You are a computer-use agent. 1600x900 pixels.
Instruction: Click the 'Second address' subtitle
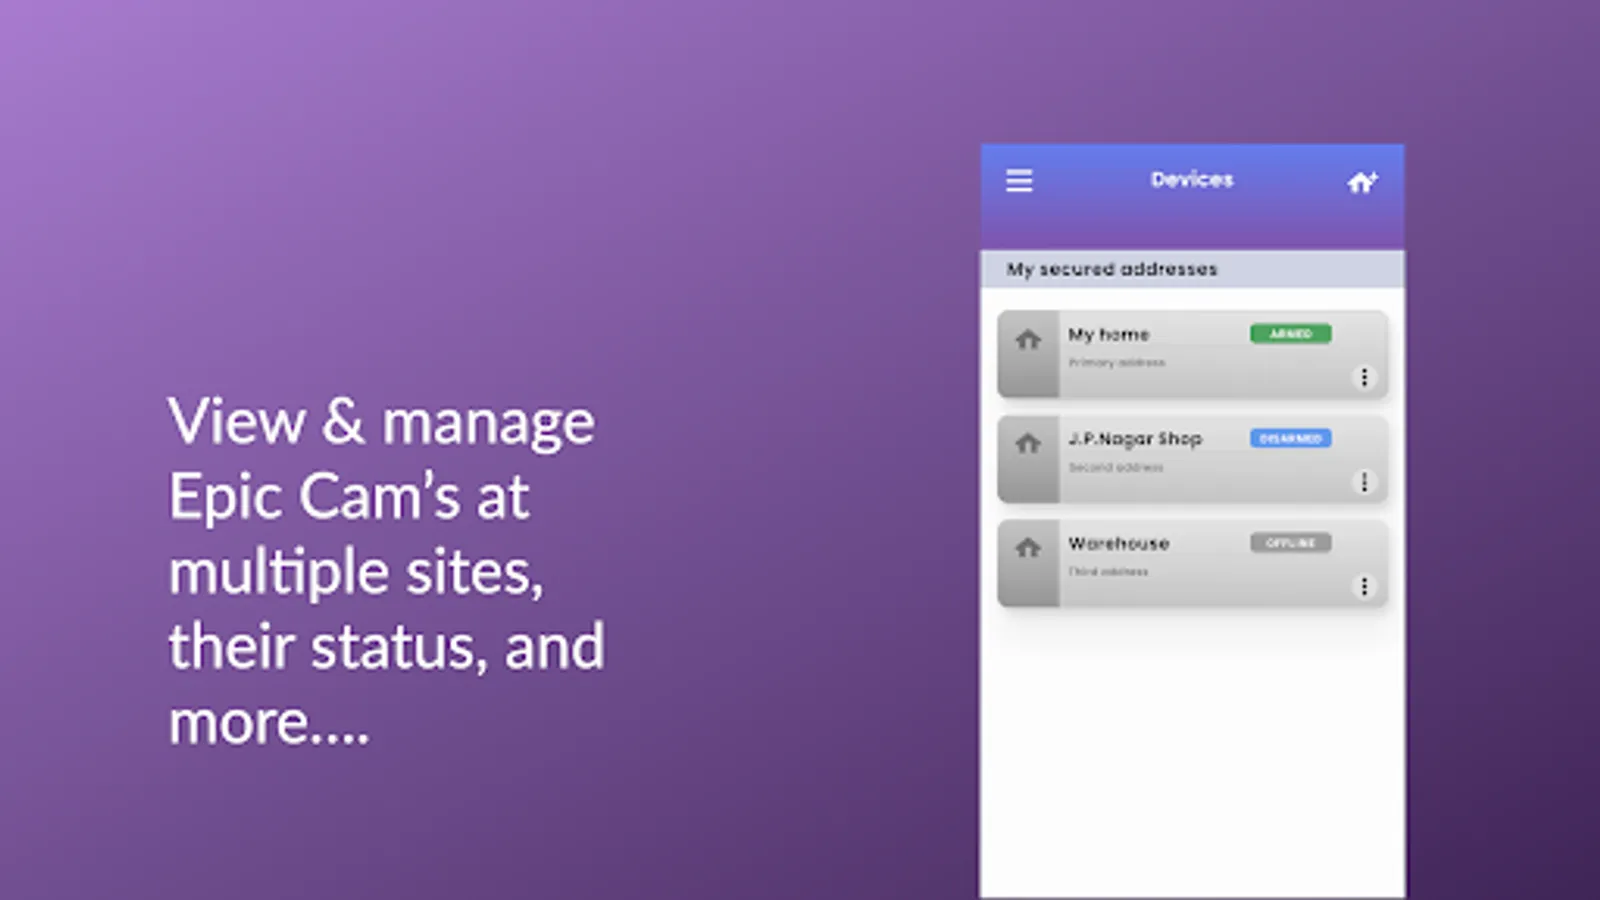click(x=1116, y=467)
